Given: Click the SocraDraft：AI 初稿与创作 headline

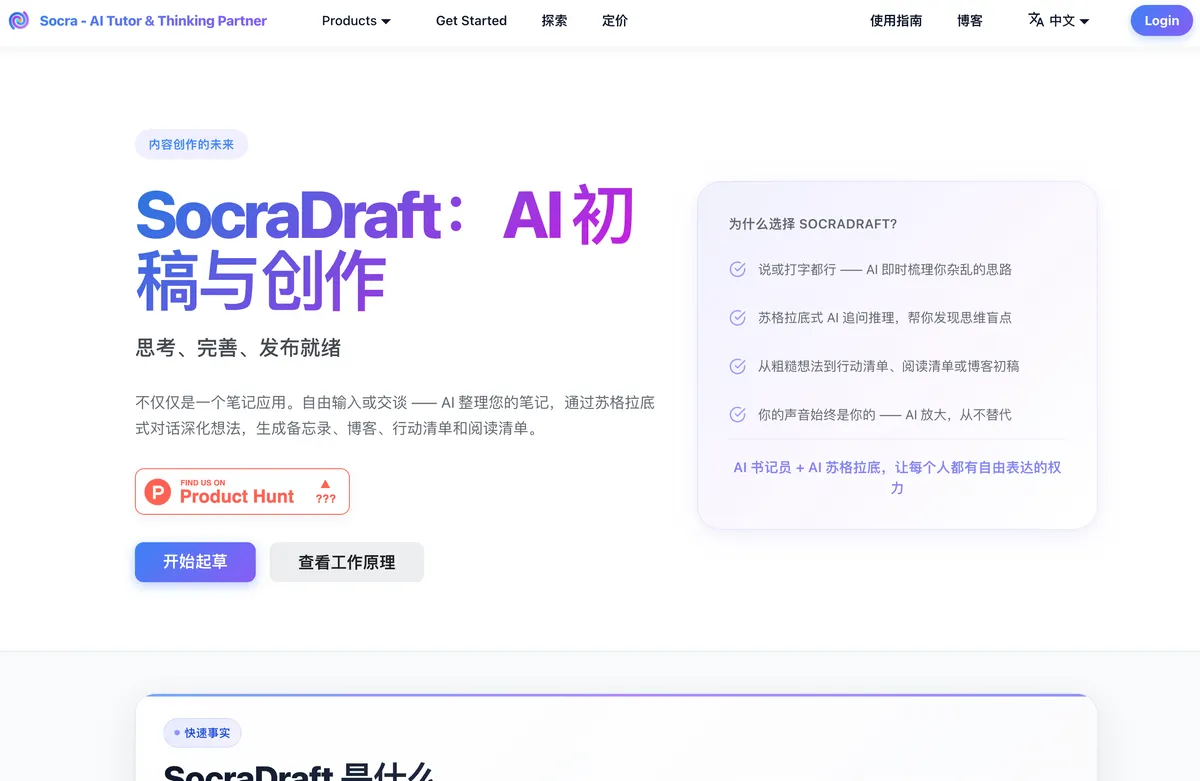Looking at the screenshot, I should coord(385,249).
